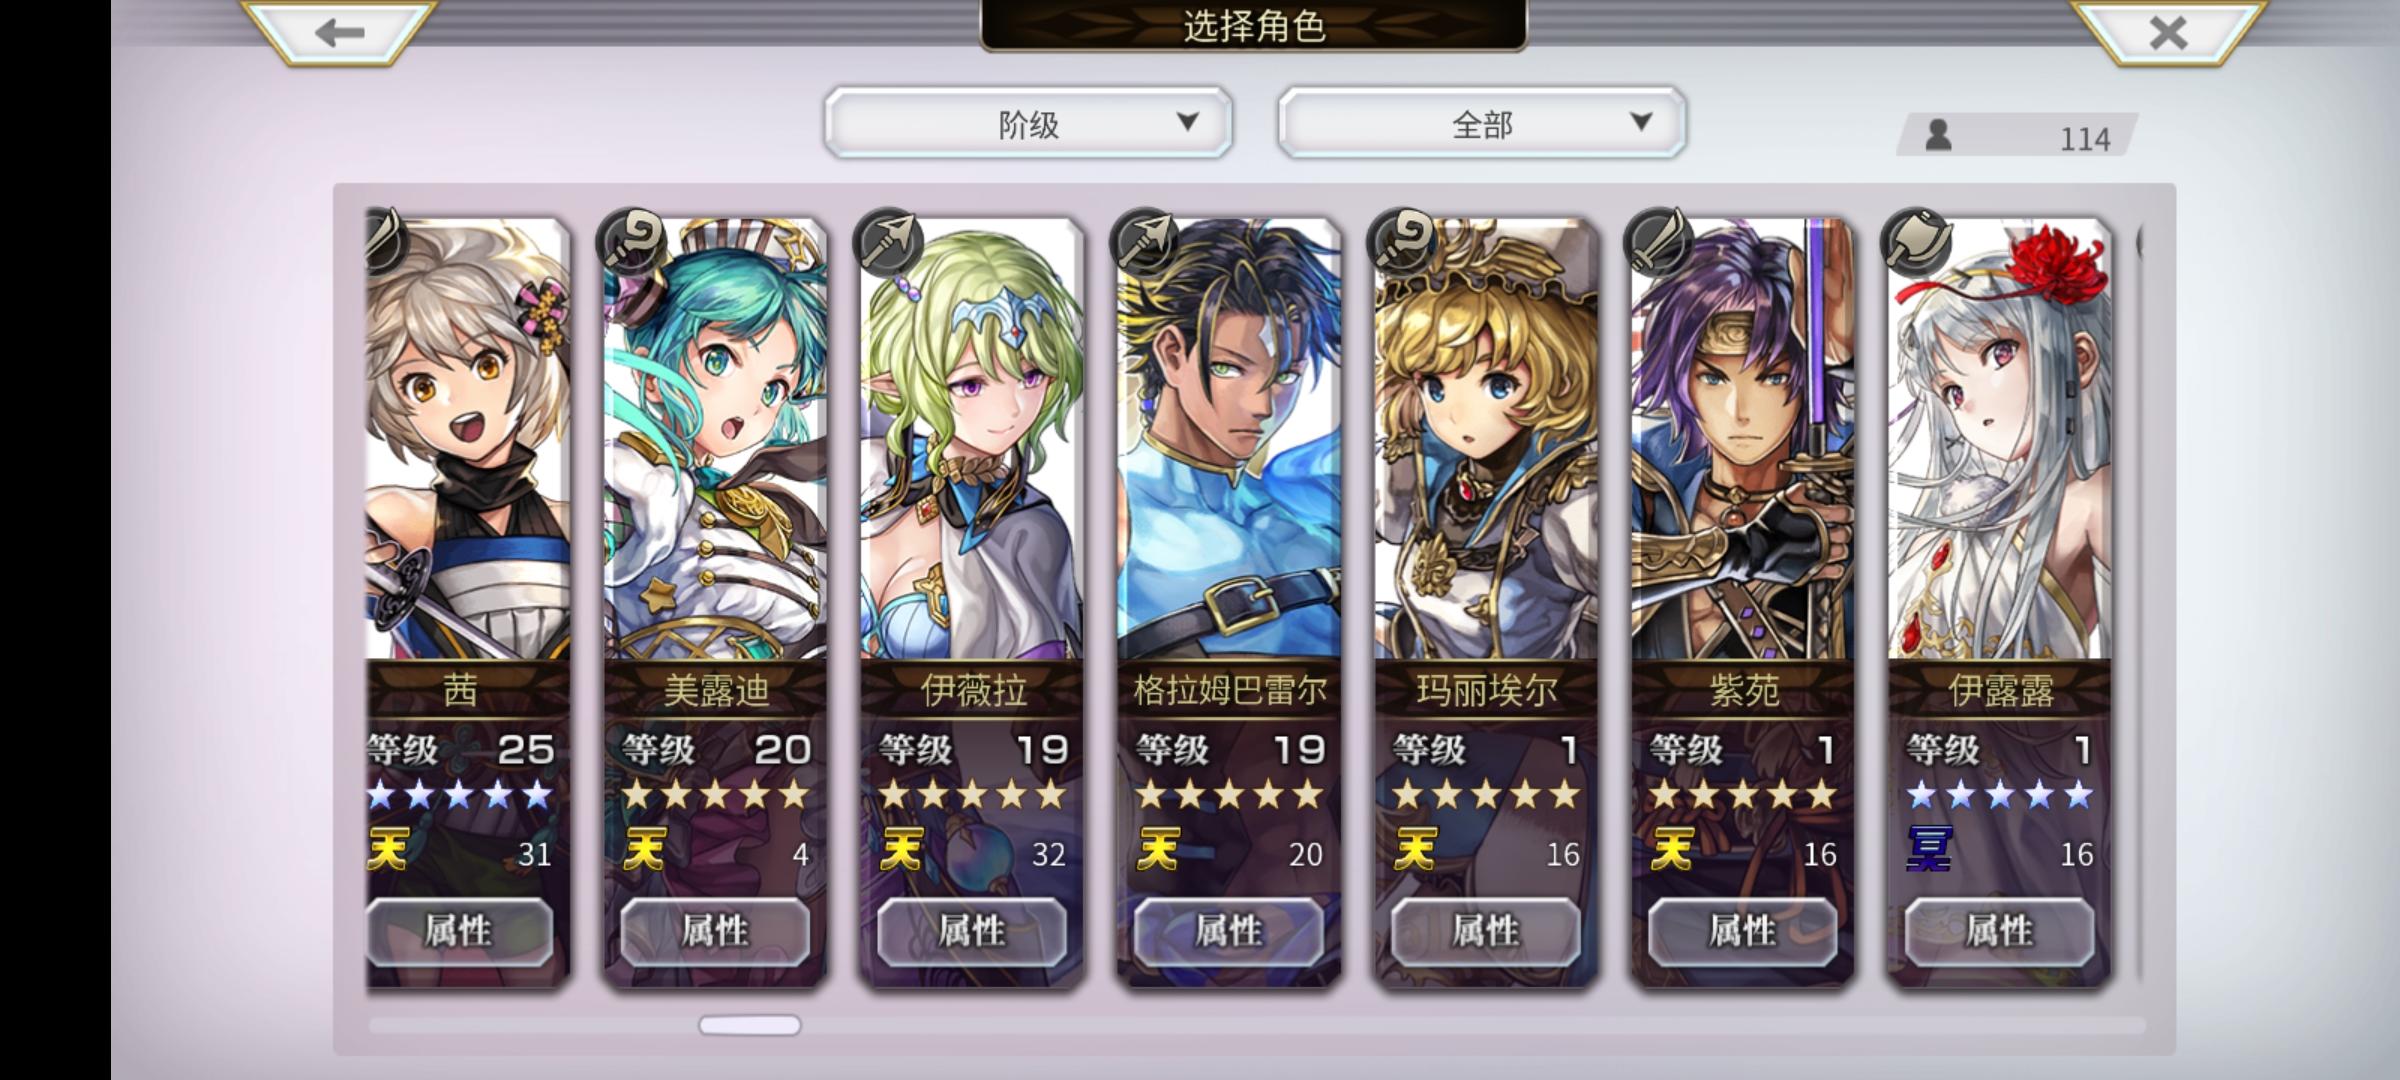2400x1080 pixels.
Task: Click the spear weapon icon on 格拉姆巴雷尔
Action: (x=1145, y=242)
